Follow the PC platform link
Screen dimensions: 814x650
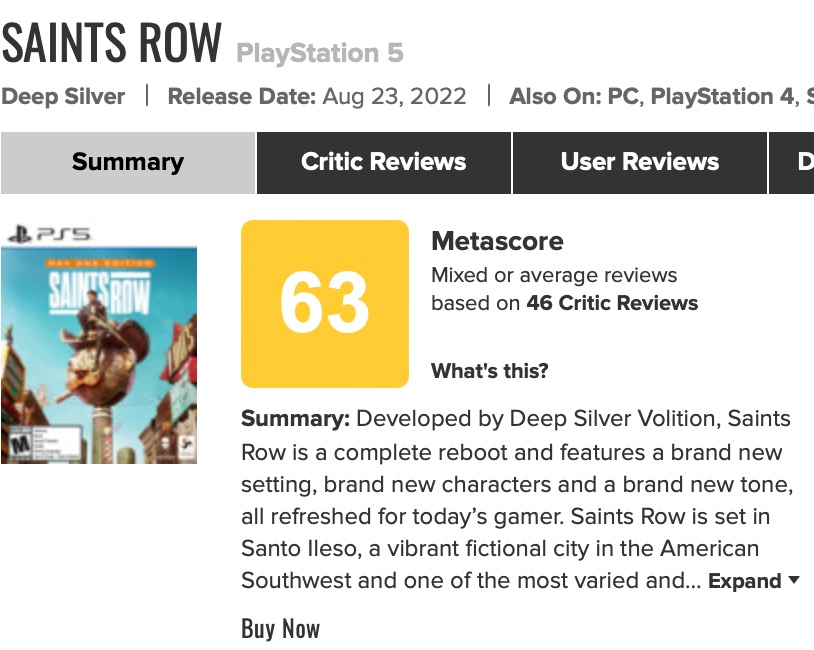point(627,97)
